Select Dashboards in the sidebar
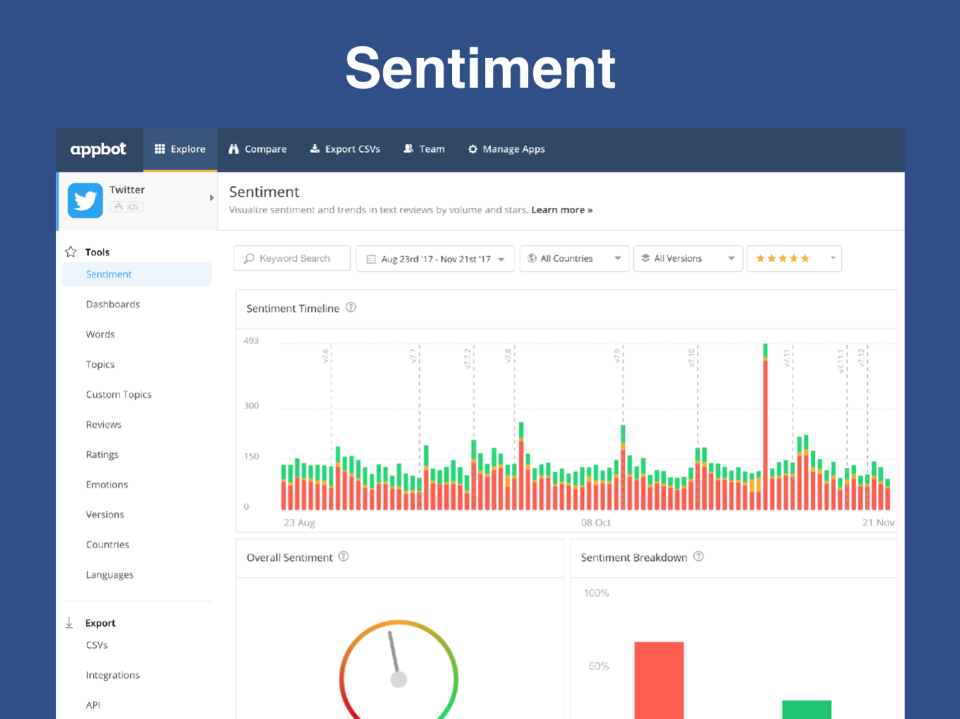 click(112, 304)
